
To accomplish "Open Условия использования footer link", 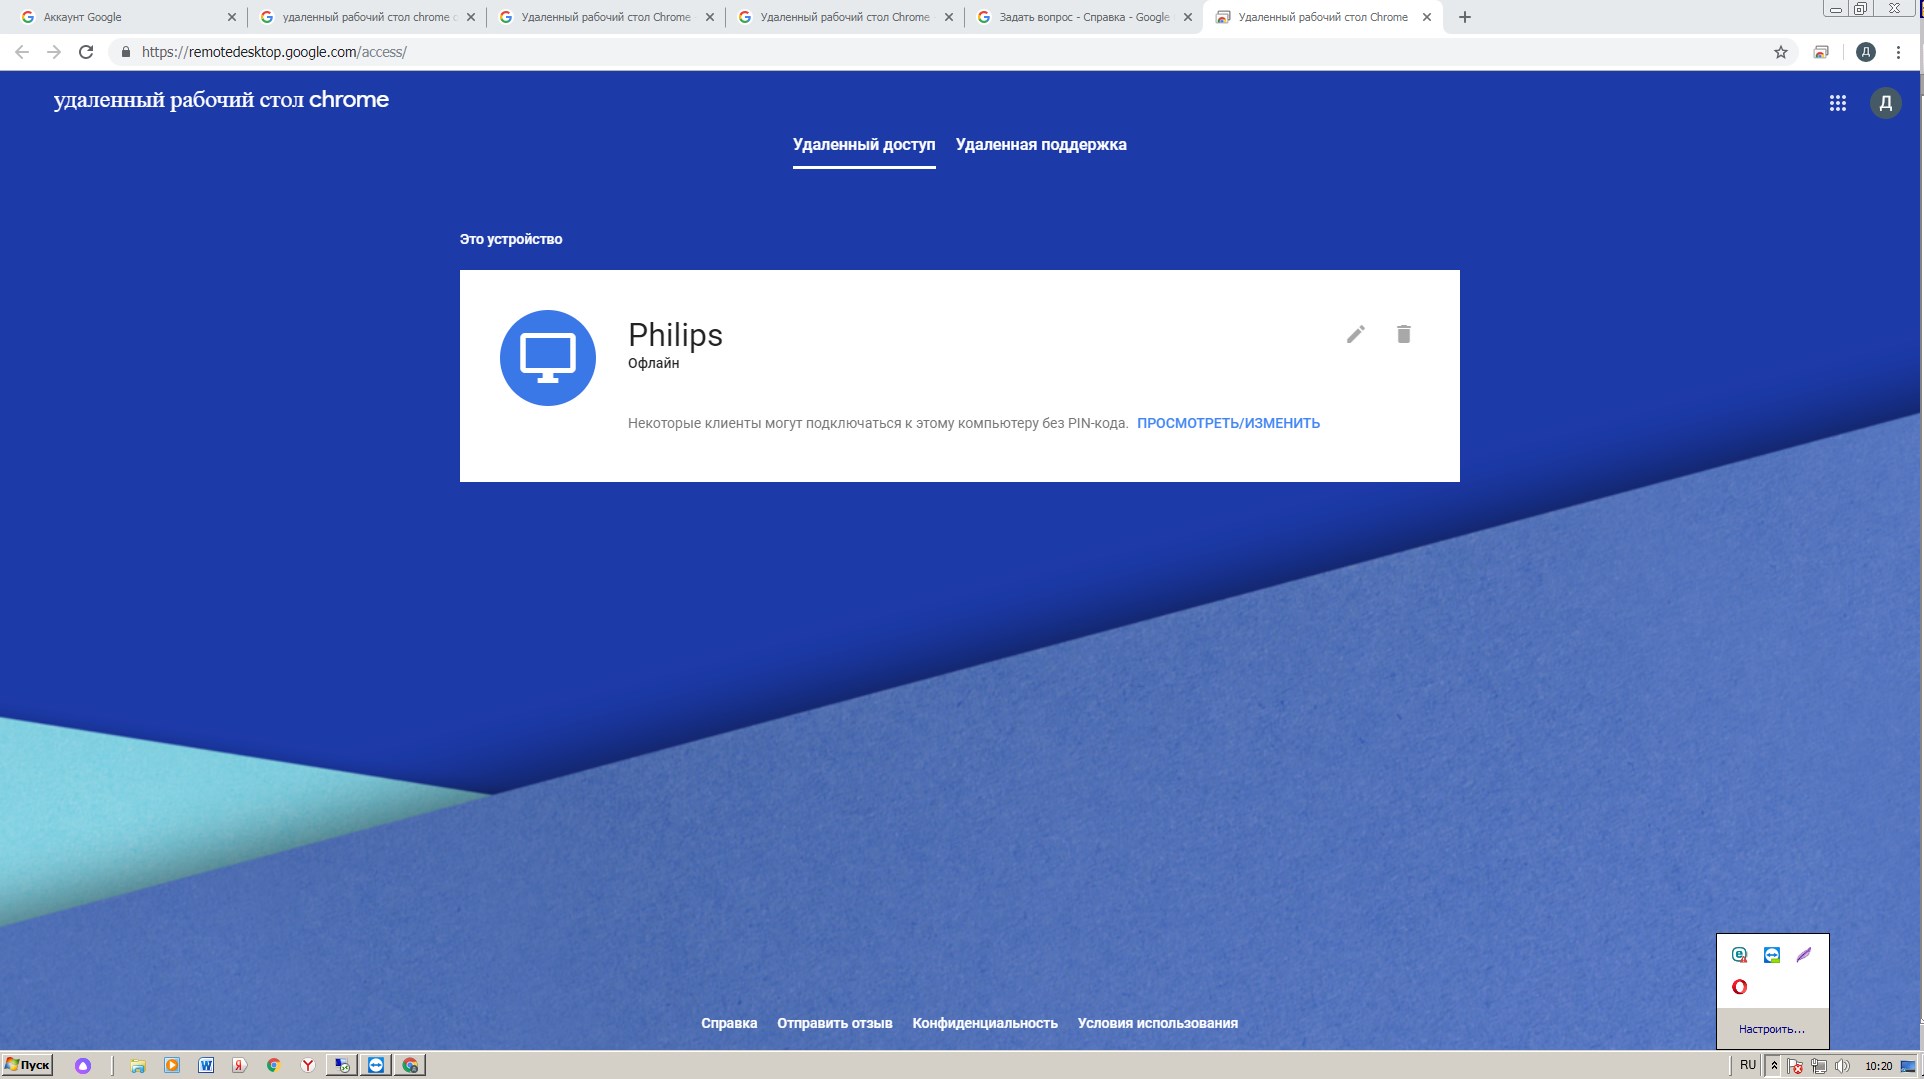I will tap(1157, 1023).
